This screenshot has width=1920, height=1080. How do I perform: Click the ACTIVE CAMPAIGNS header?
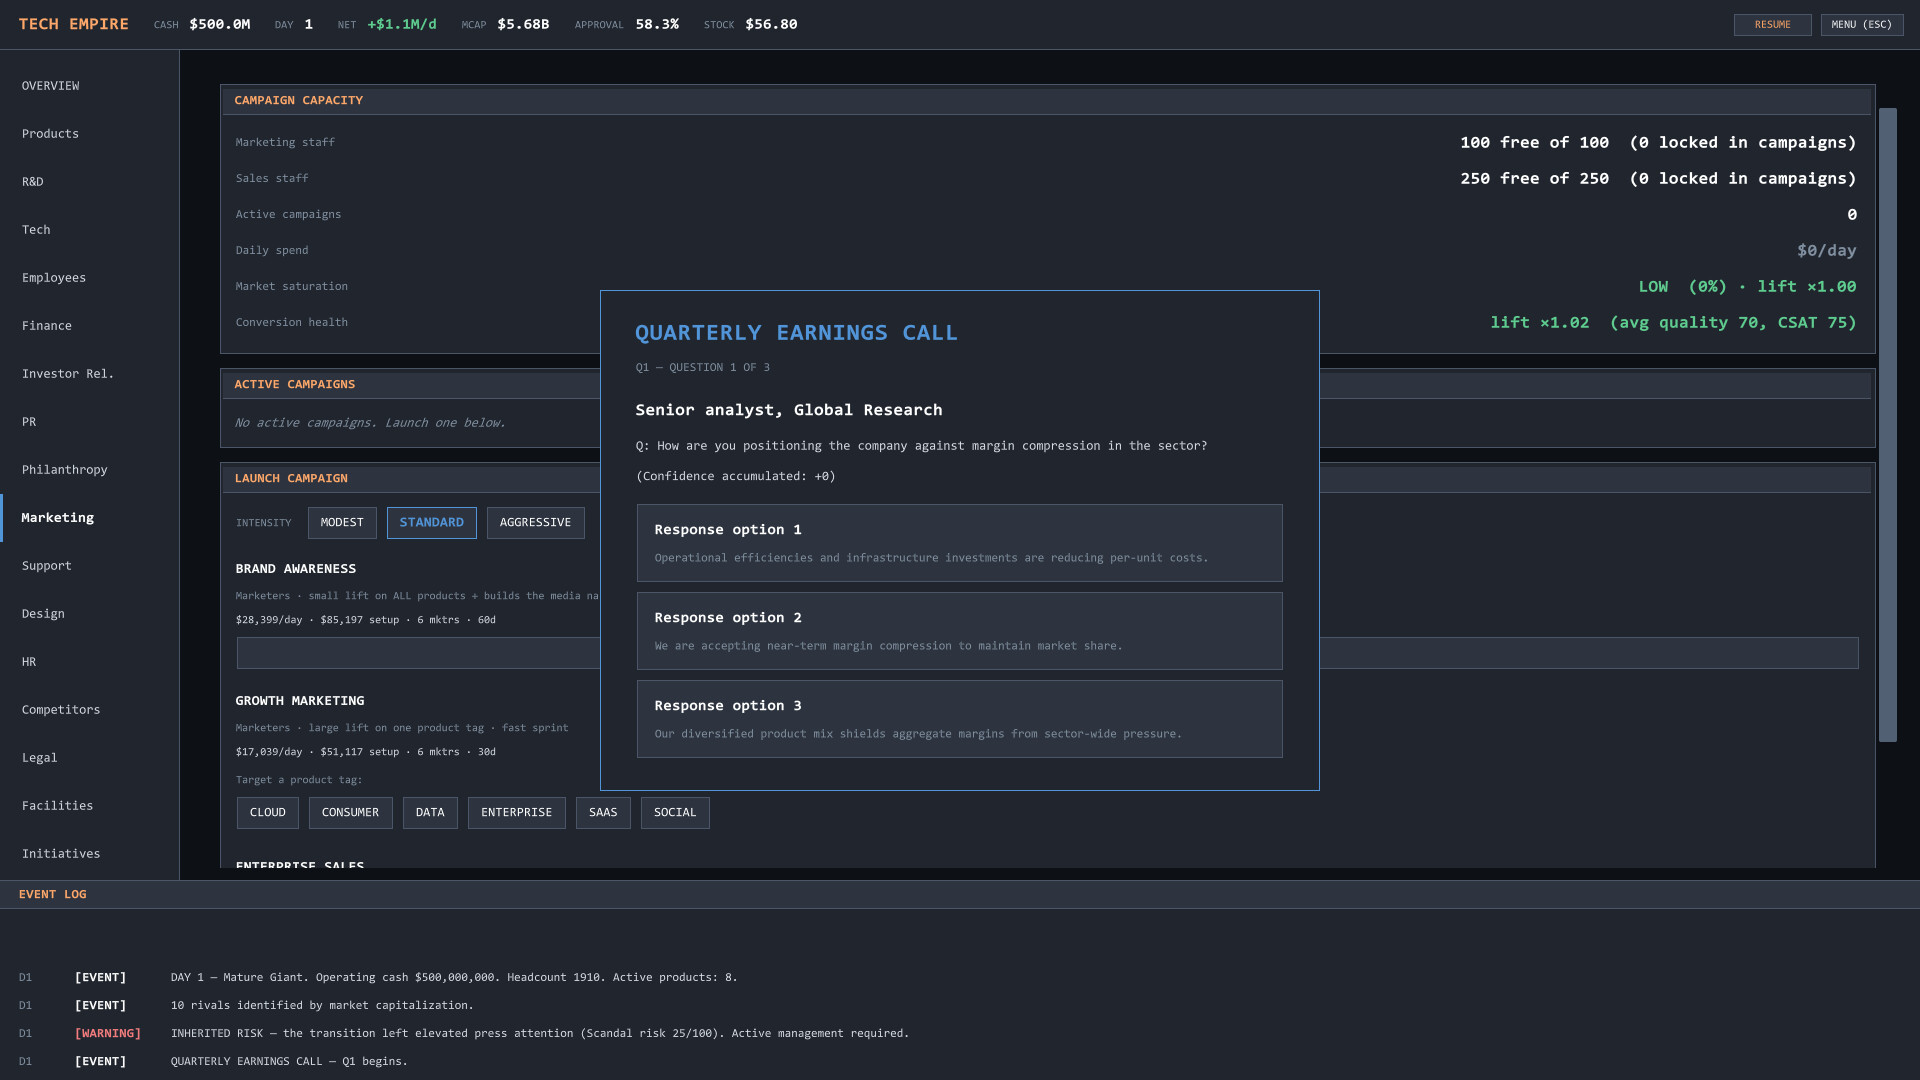point(295,384)
